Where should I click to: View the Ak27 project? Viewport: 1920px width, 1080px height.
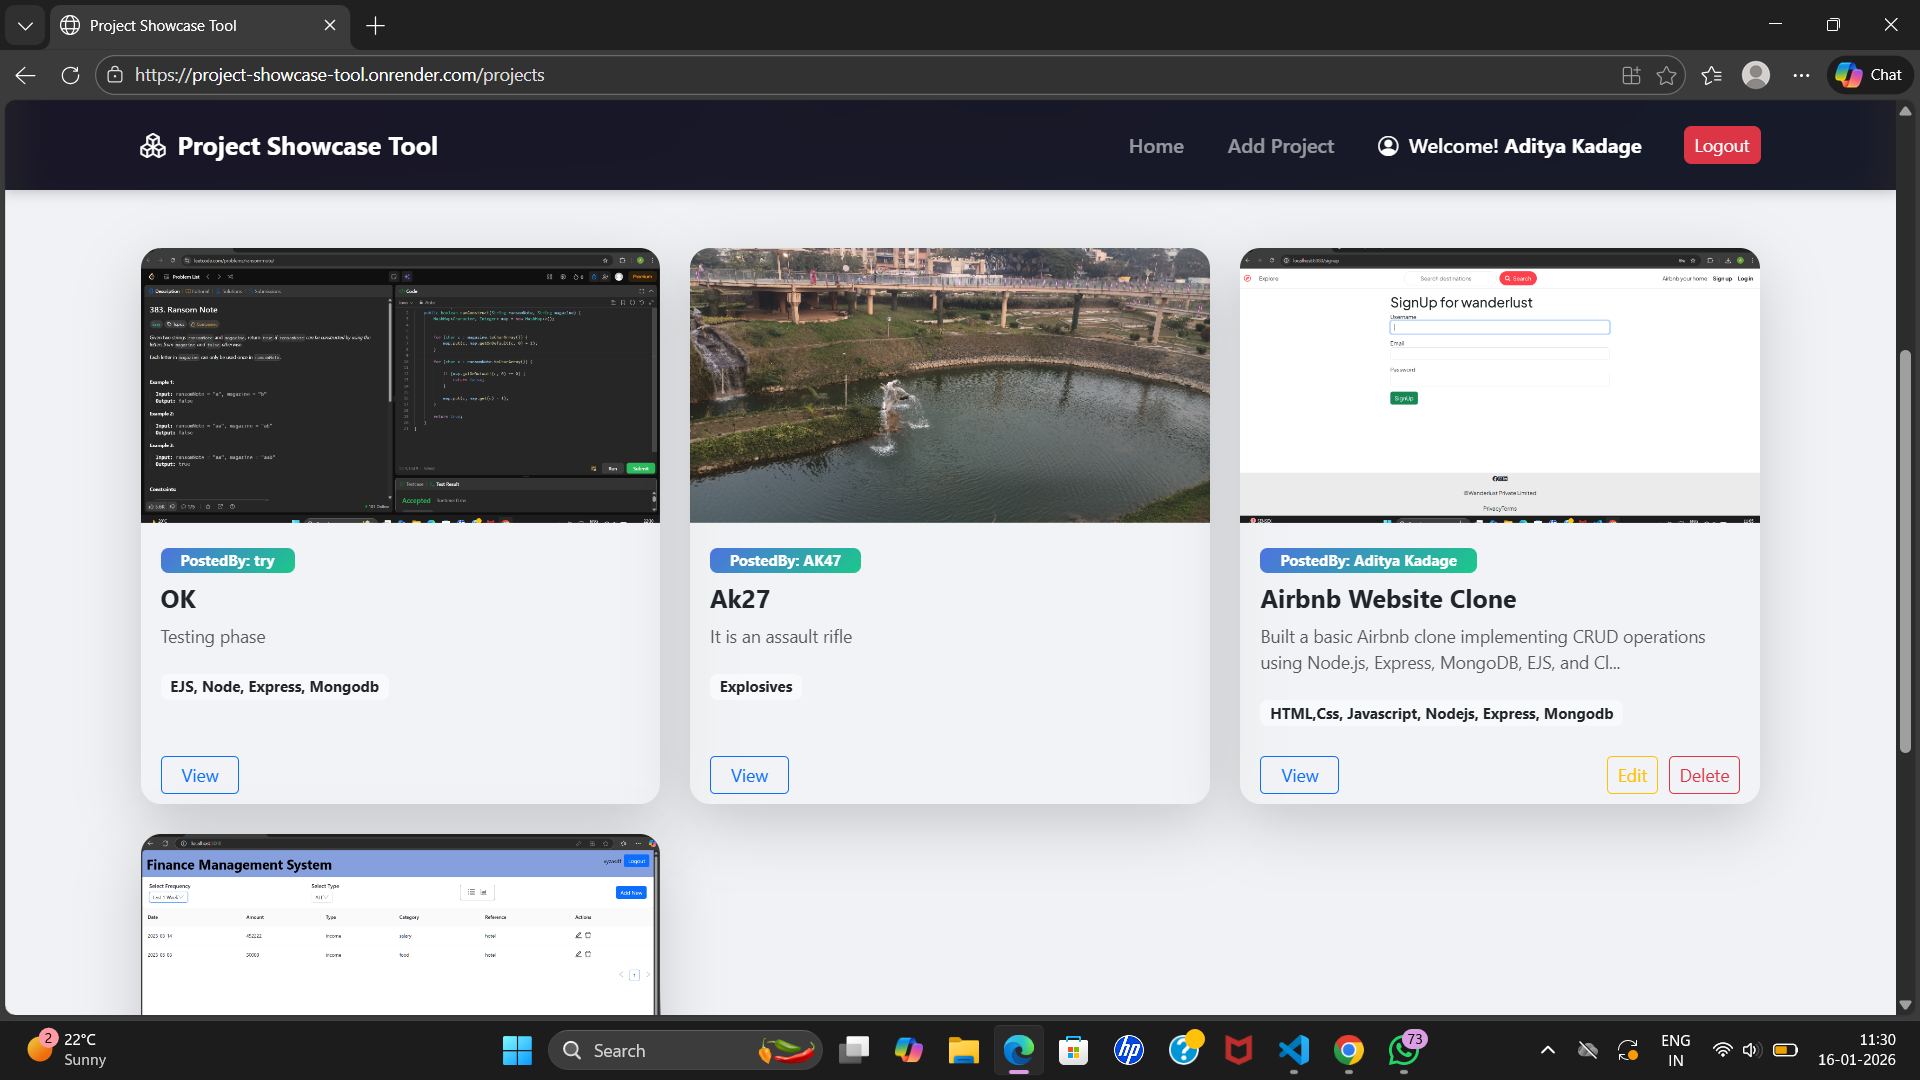(x=749, y=776)
